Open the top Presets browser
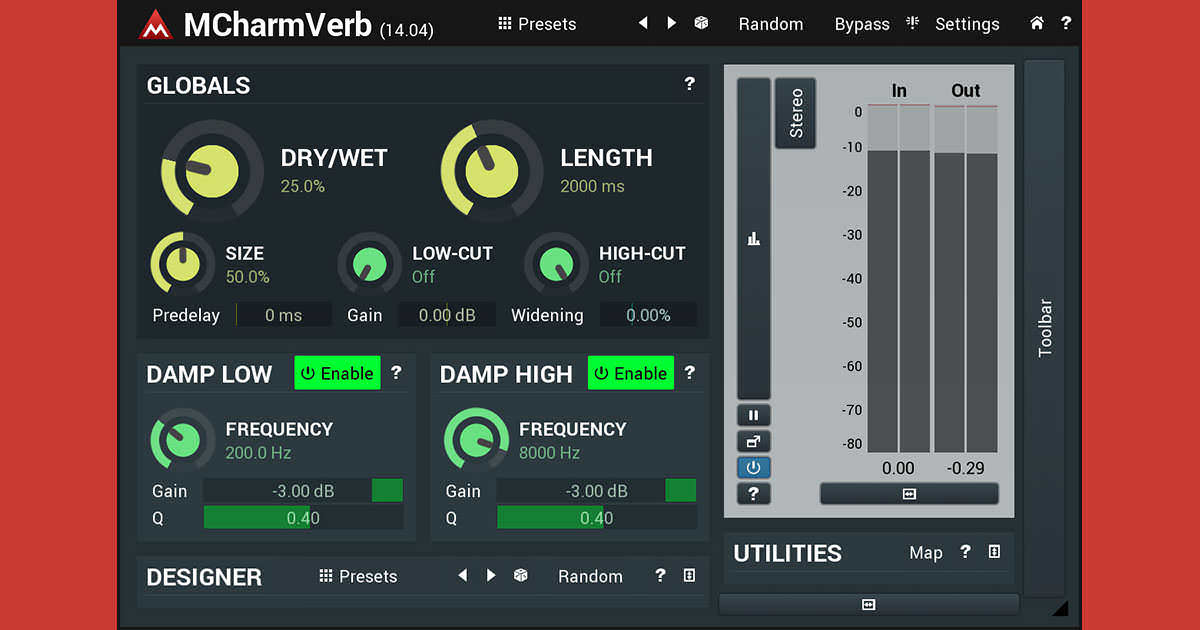1200x630 pixels. (537, 24)
